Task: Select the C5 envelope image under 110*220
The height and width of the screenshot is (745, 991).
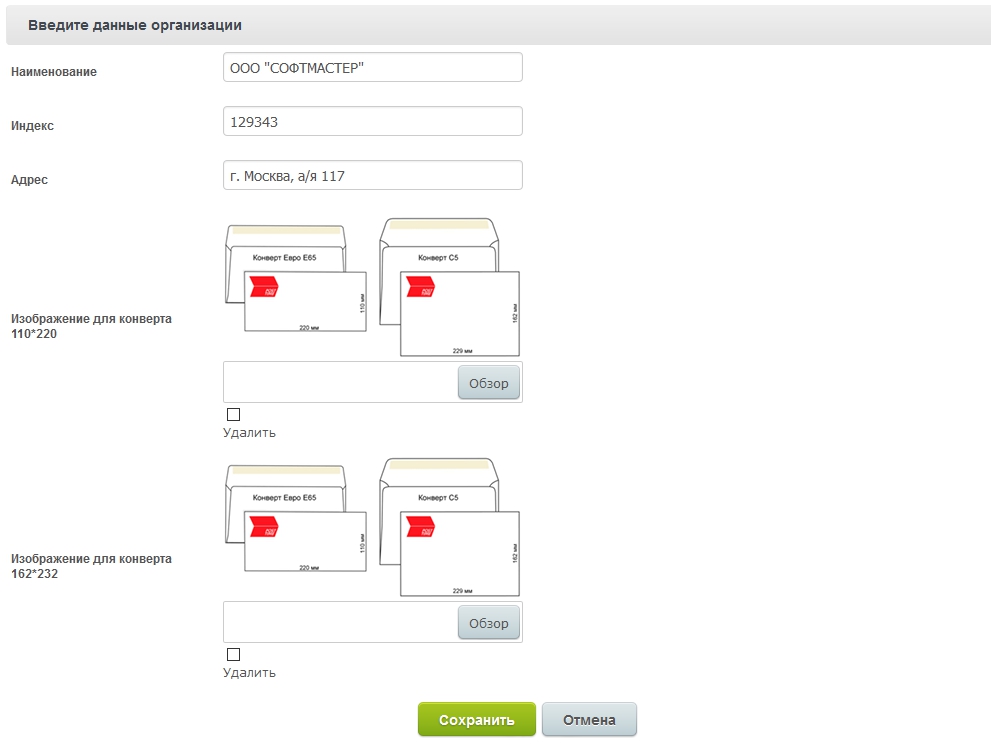Action: click(x=450, y=287)
